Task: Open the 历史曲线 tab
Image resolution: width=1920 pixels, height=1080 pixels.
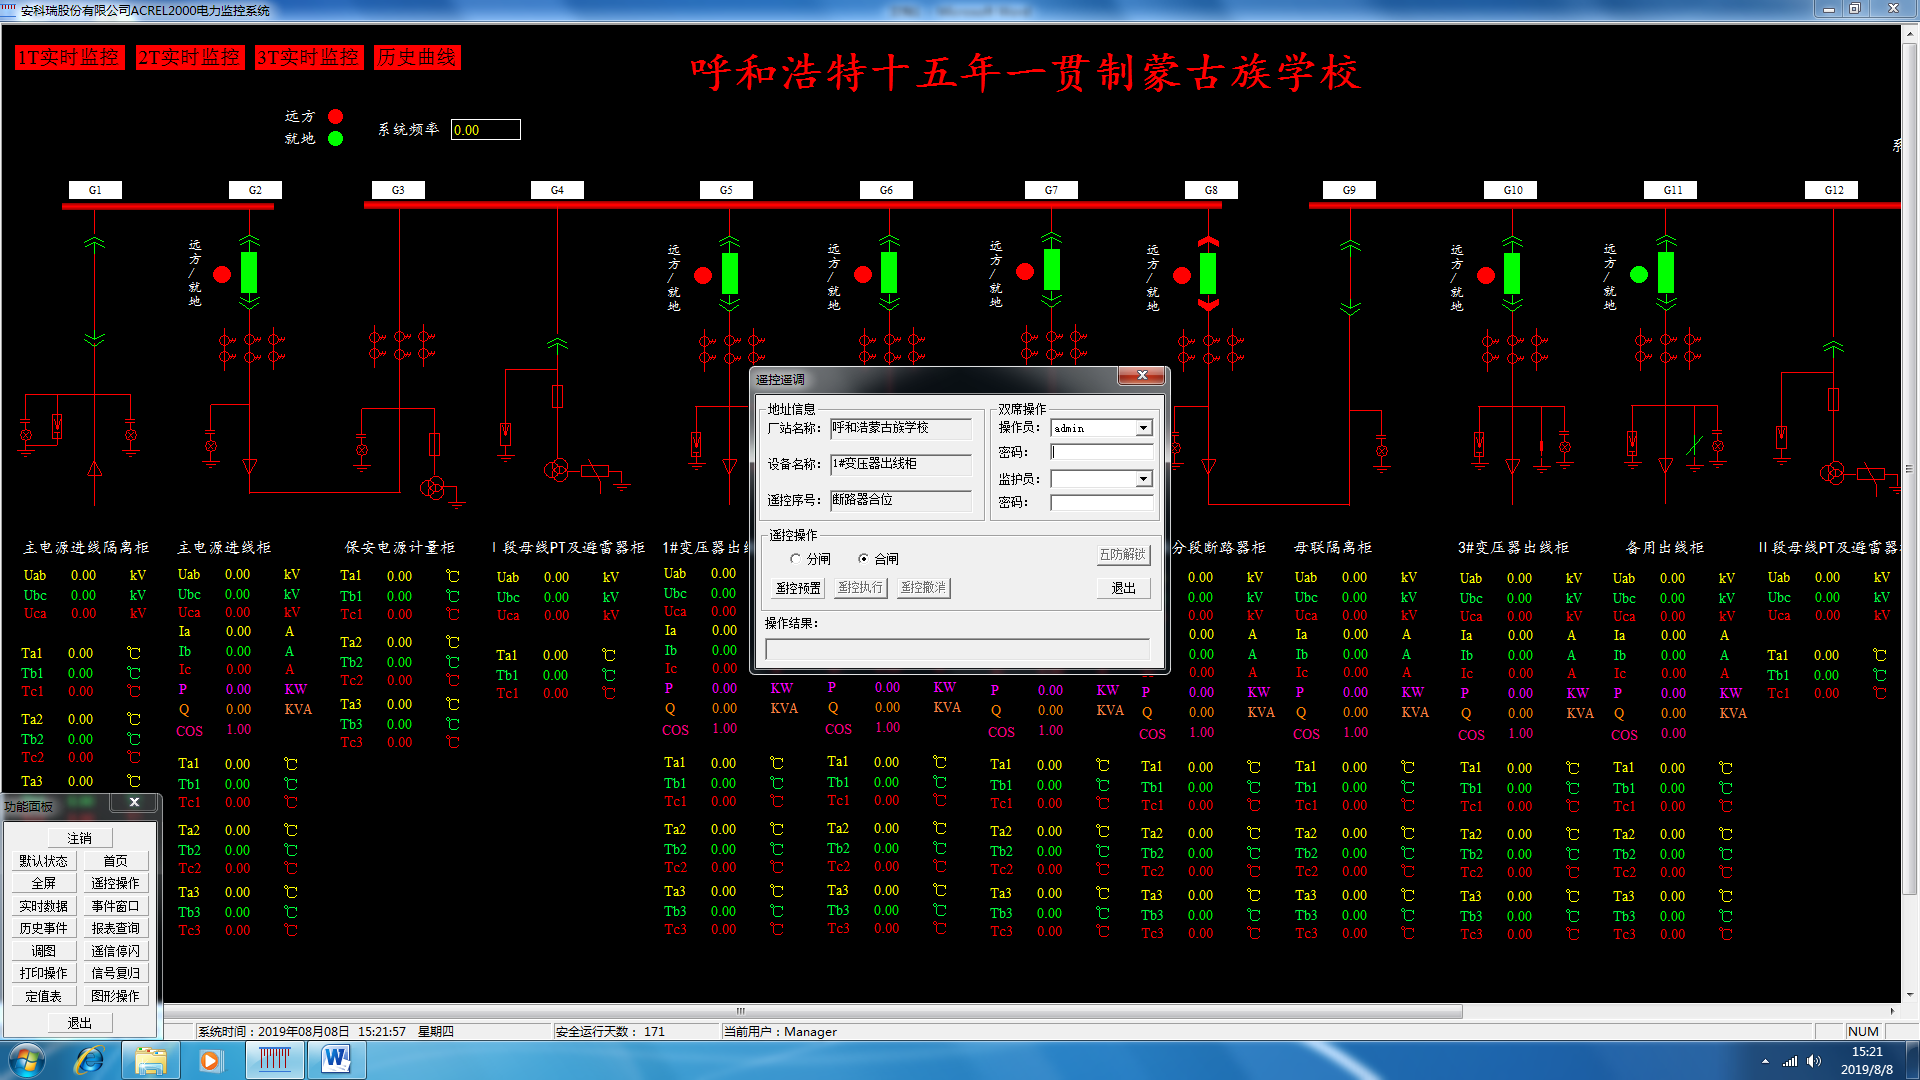Action: point(416,57)
